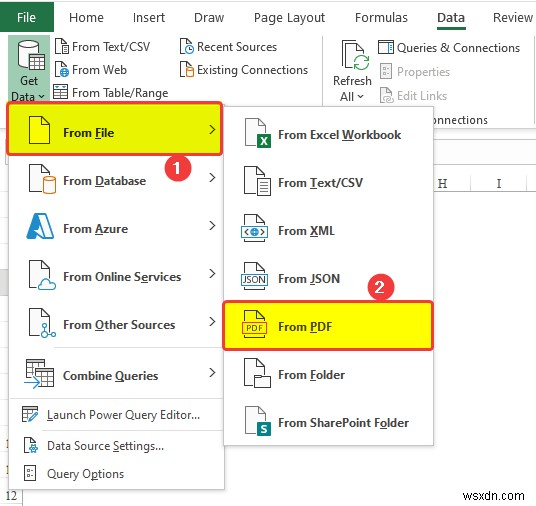Open the Get Data cylinder icon
The height and width of the screenshot is (506, 536).
pyautogui.click(x=30, y=55)
